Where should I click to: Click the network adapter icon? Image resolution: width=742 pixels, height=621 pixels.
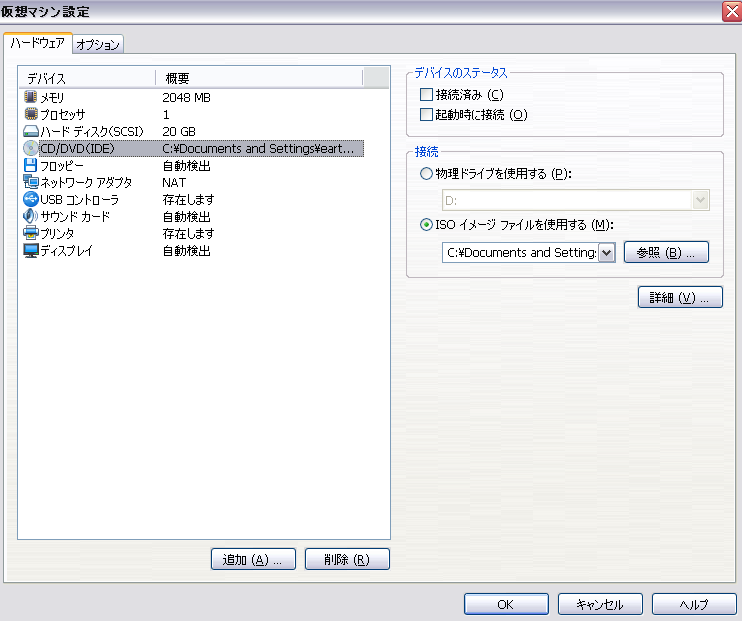click(x=30, y=182)
